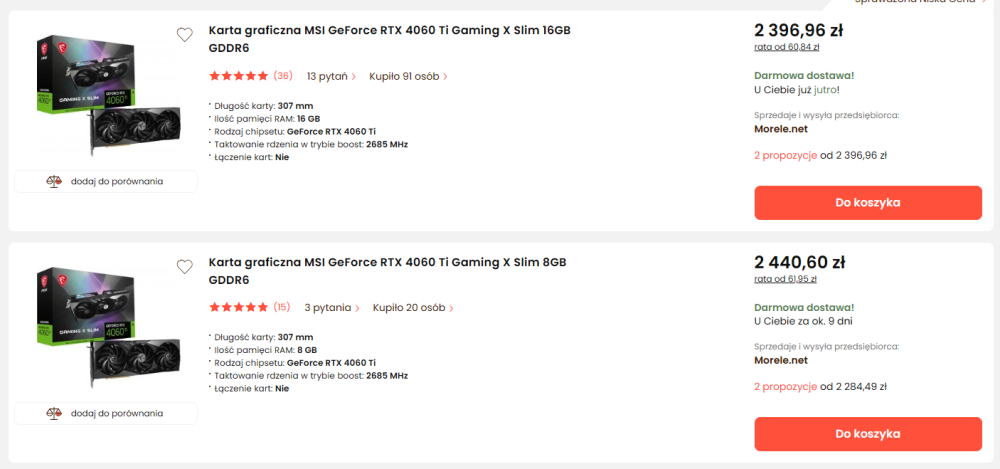The height and width of the screenshot is (469, 1000).
Task: Add the 8GB card to cart
Action: tap(867, 434)
